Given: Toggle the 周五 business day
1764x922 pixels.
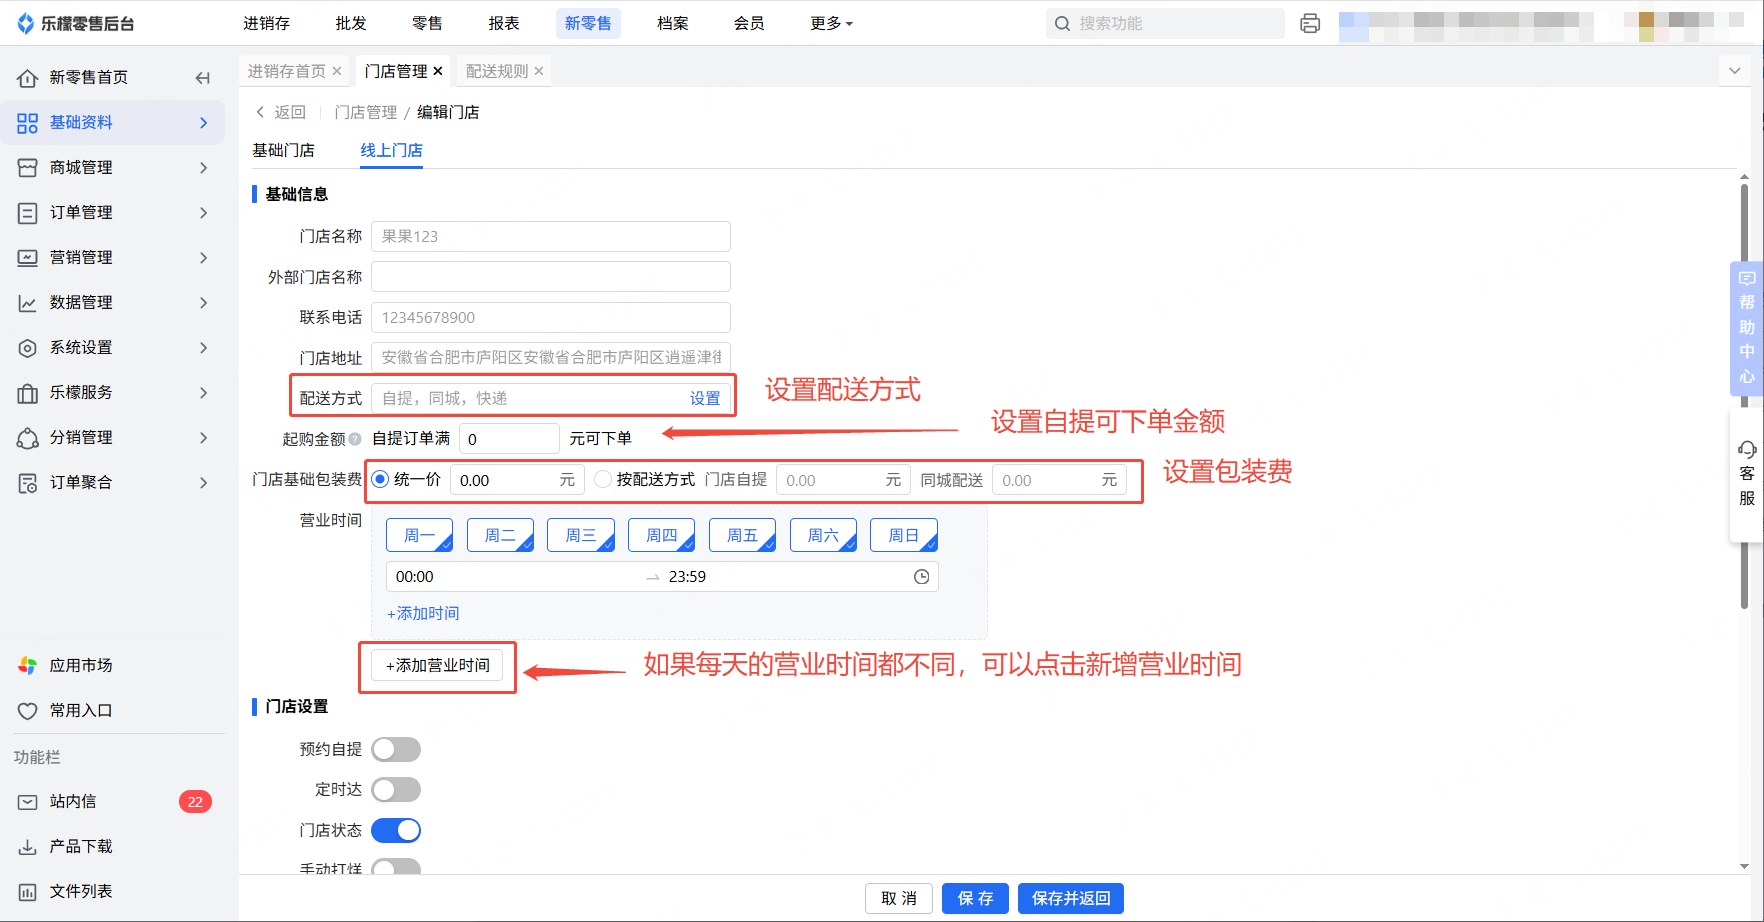Looking at the screenshot, I should [x=742, y=536].
